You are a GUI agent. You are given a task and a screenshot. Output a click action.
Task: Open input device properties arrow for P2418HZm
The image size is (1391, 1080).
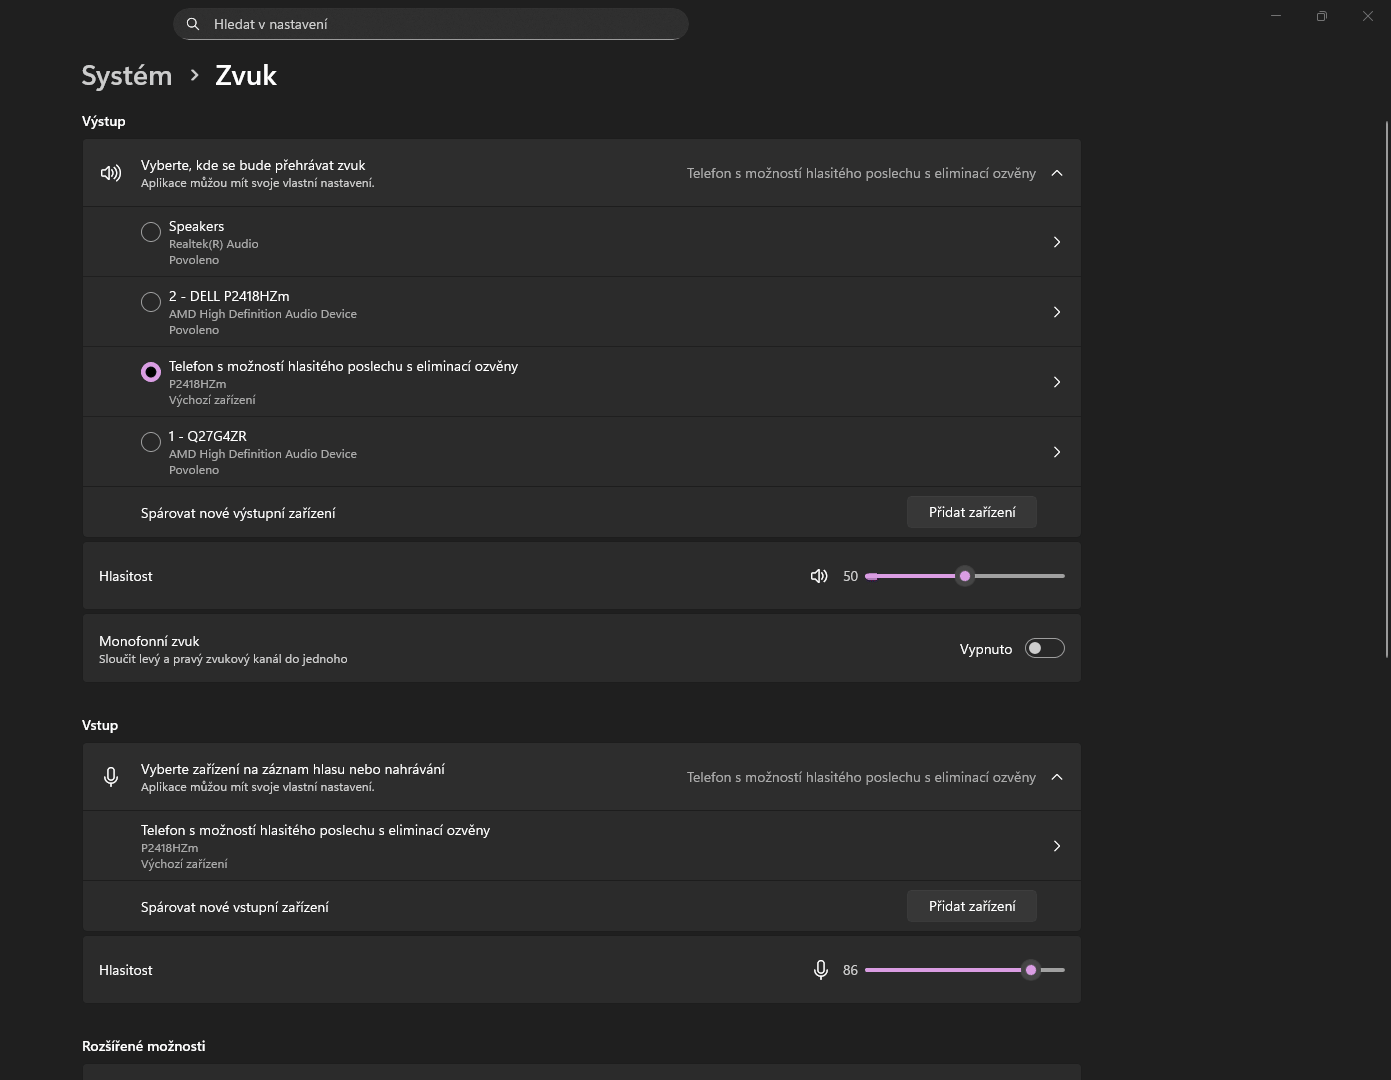tap(1056, 846)
